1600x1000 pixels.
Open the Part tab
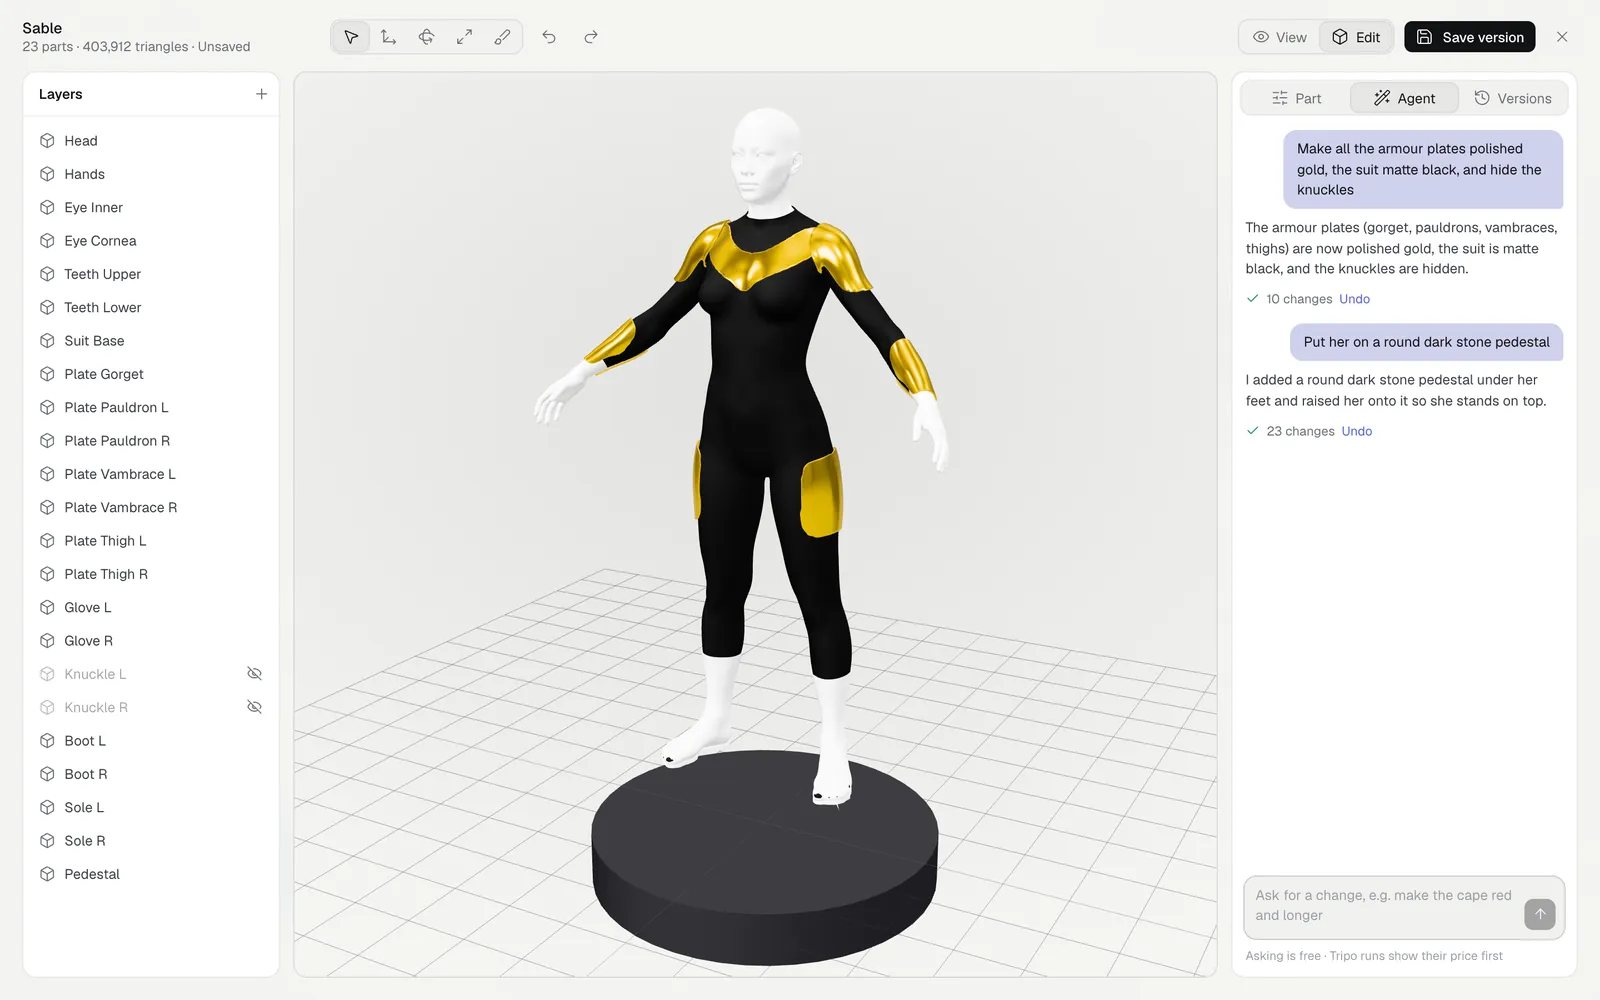(x=1296, y=98)
